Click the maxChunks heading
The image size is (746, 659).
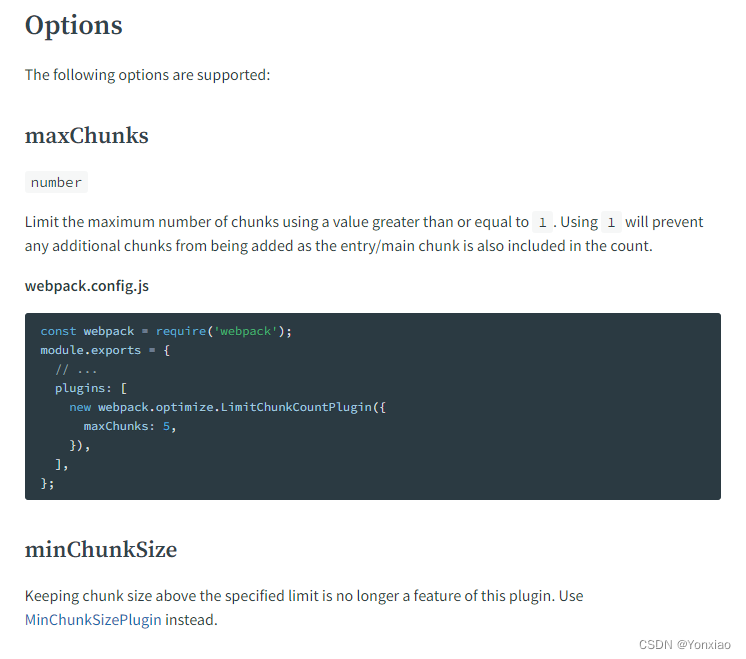(87, 136)
